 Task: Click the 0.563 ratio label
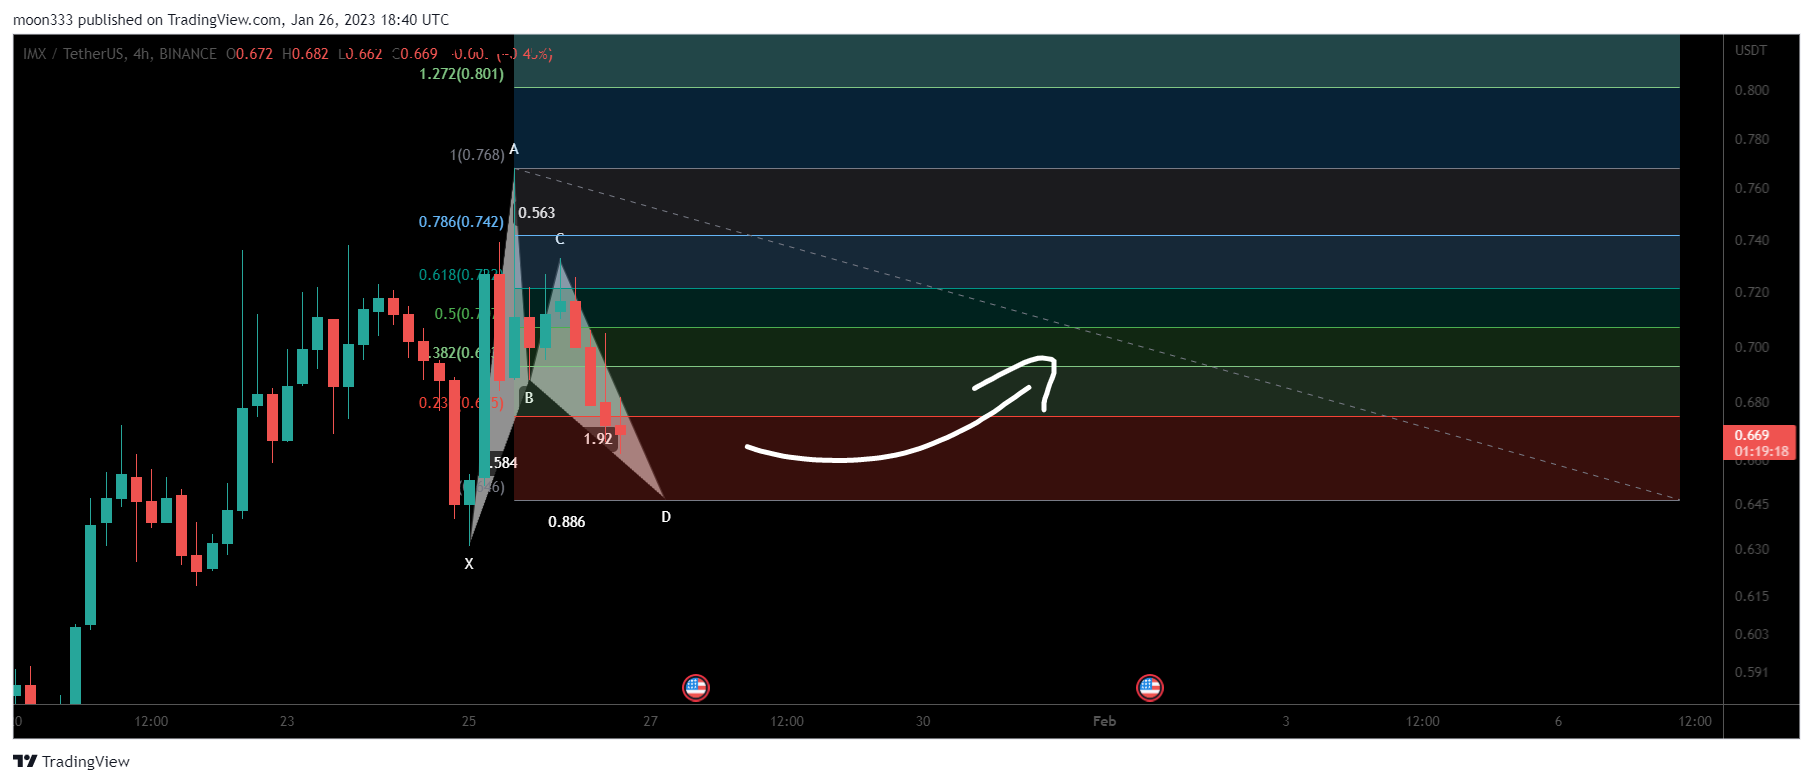tap(537, 213)
